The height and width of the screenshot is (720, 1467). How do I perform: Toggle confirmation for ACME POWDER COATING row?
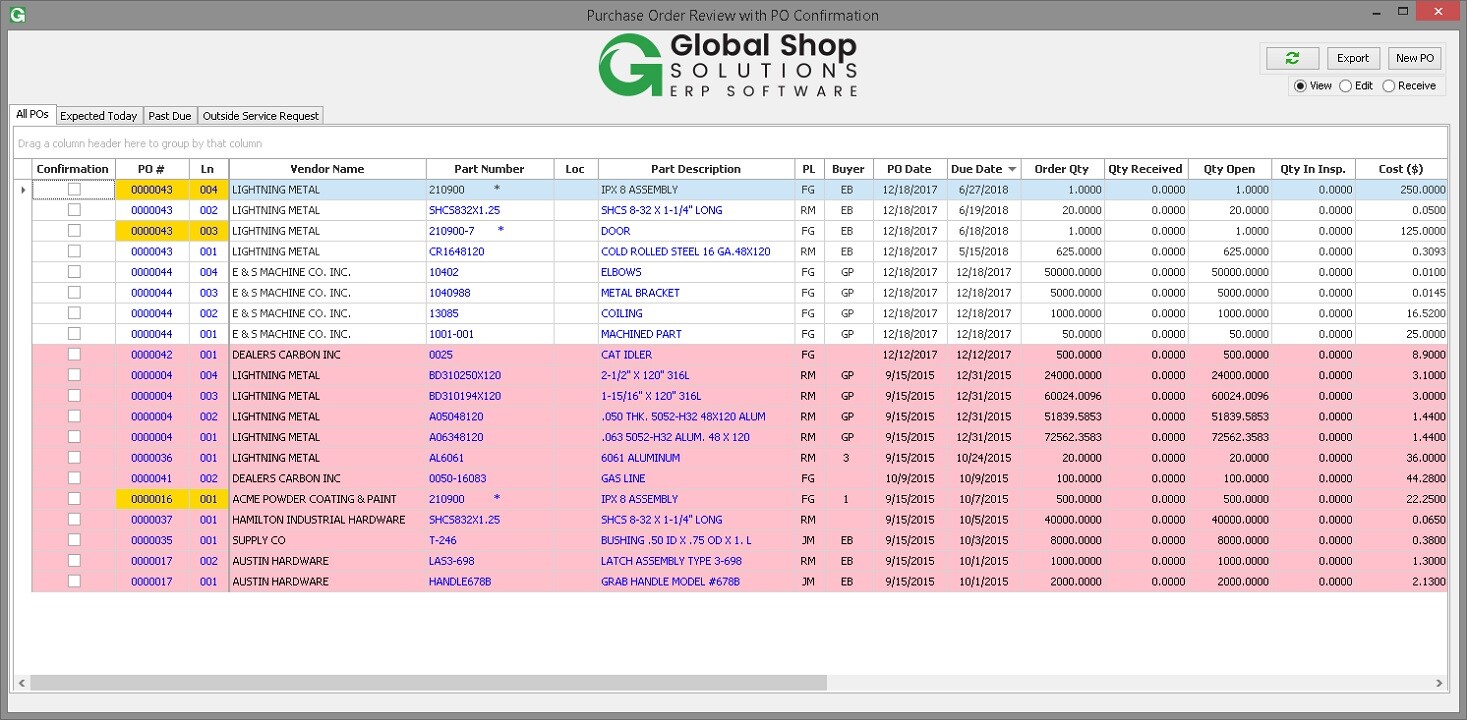[73, 499]
